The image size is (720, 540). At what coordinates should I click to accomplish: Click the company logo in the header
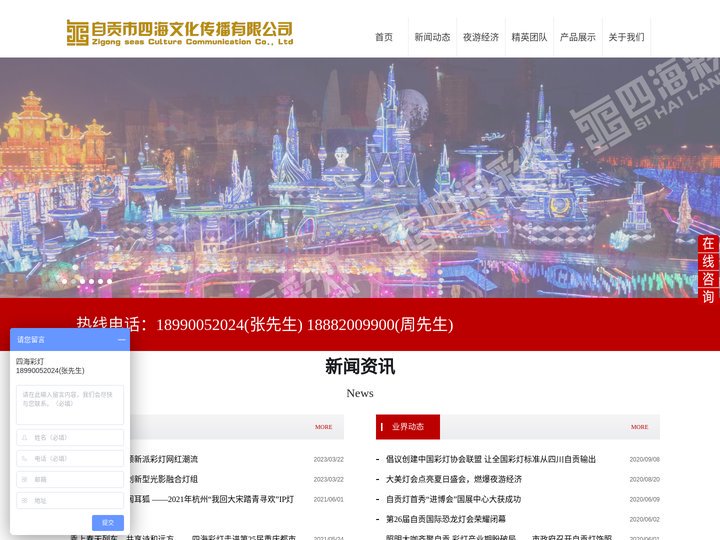[180, 33]
